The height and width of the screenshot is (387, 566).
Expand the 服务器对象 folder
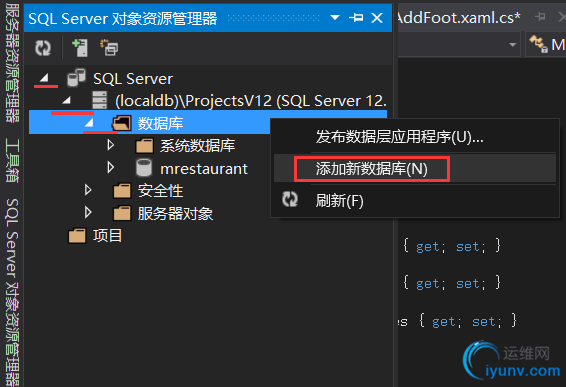click(x=88, y=212)
